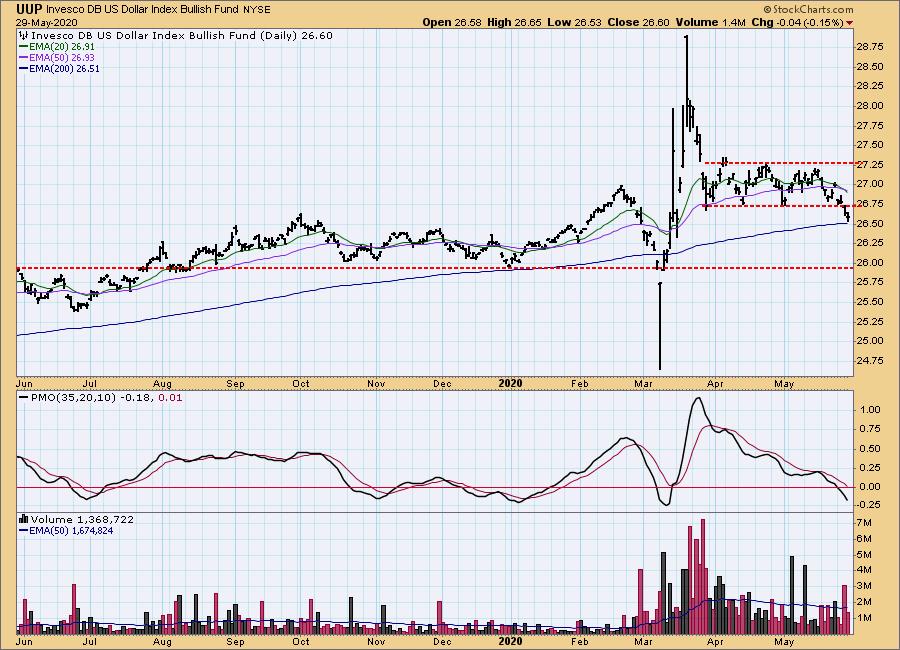Viewport: 900px width, 650px height.
Task: Click the 28.00 price axis label
Action: (x=870, y=106)
